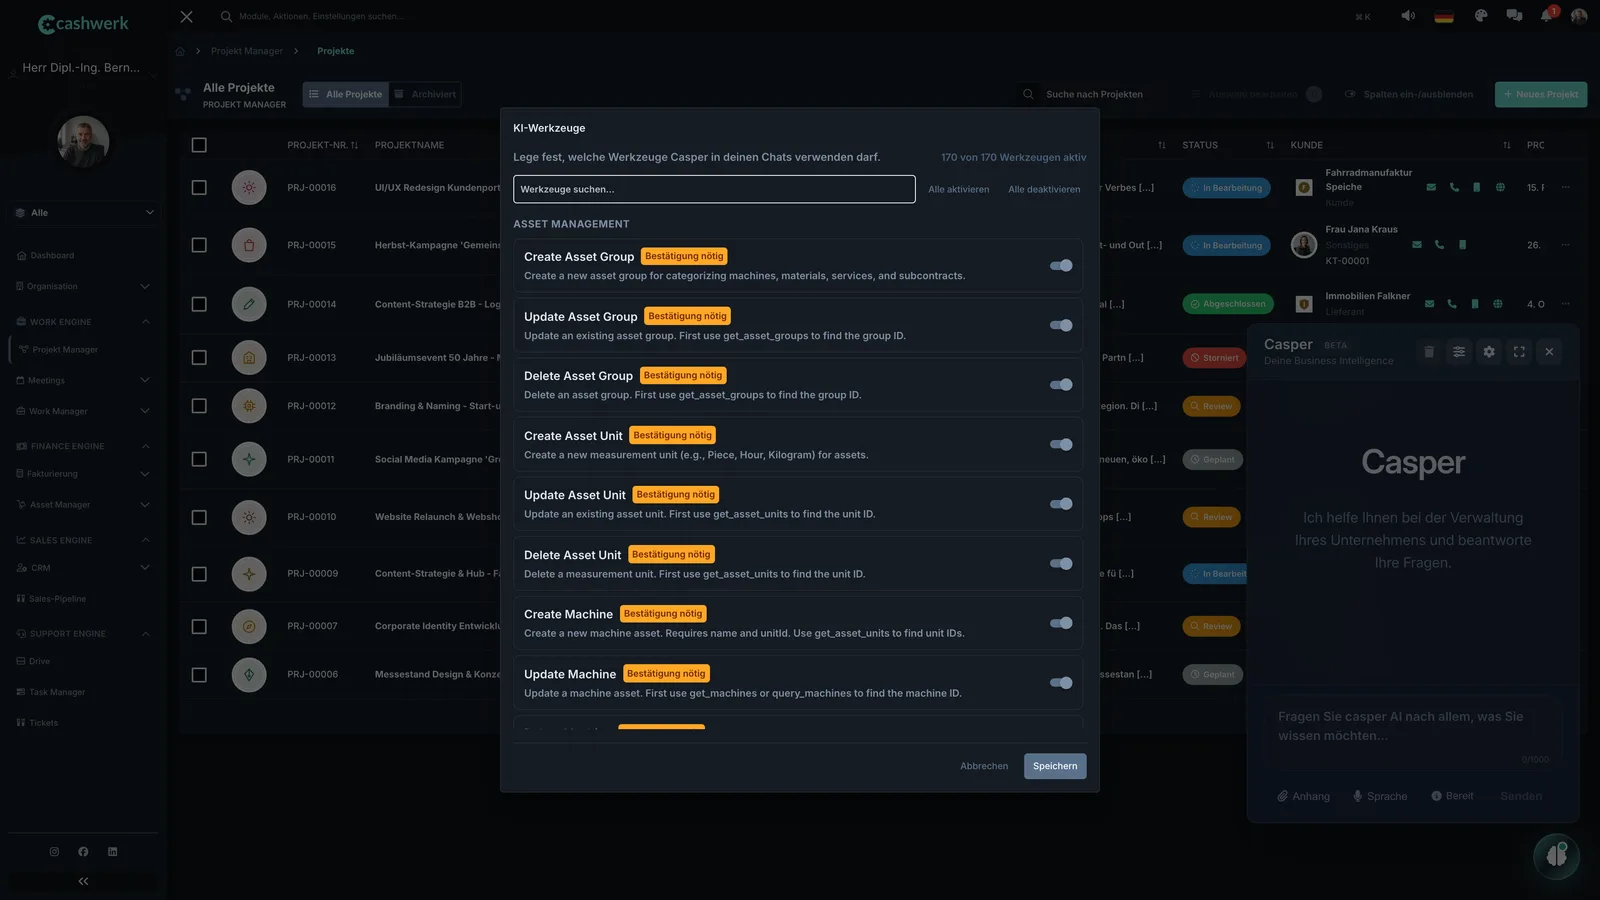1600x900 pixels.
Task: Open language selector with German flag
Action: [1444, 16]
